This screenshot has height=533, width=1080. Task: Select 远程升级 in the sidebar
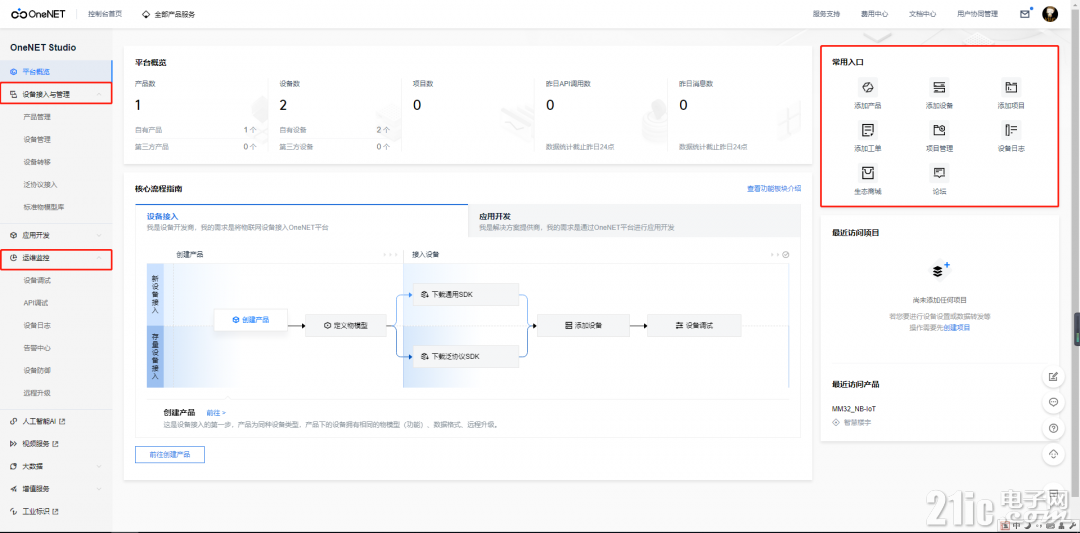pos(37,393)
